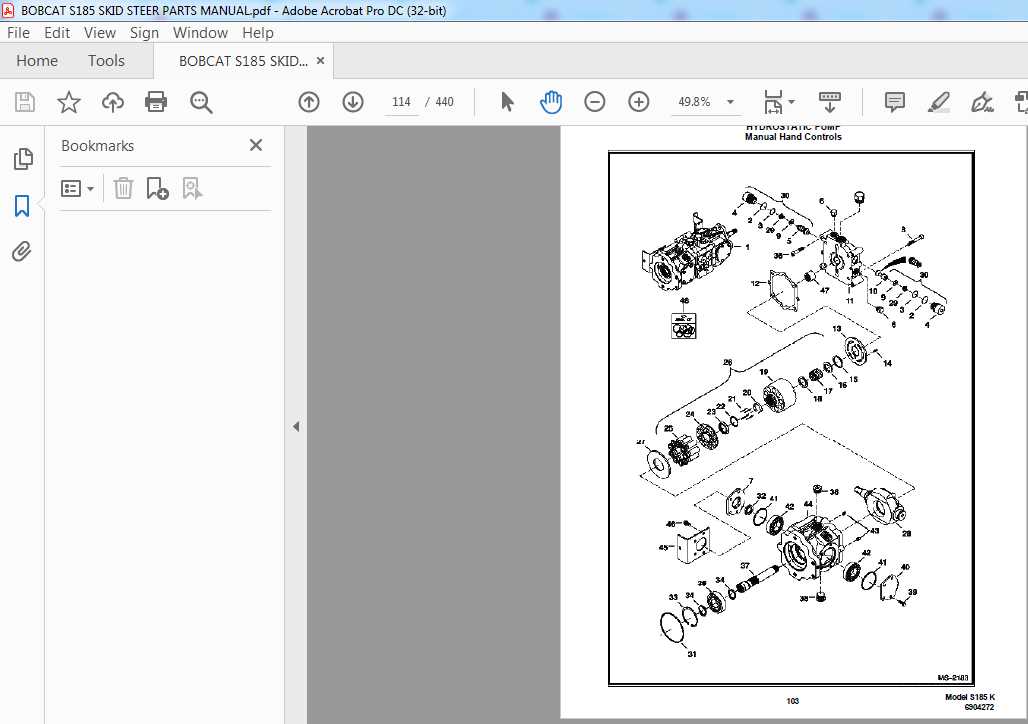Select the BOBCAT S185 SKID document tab

[243, 61]
